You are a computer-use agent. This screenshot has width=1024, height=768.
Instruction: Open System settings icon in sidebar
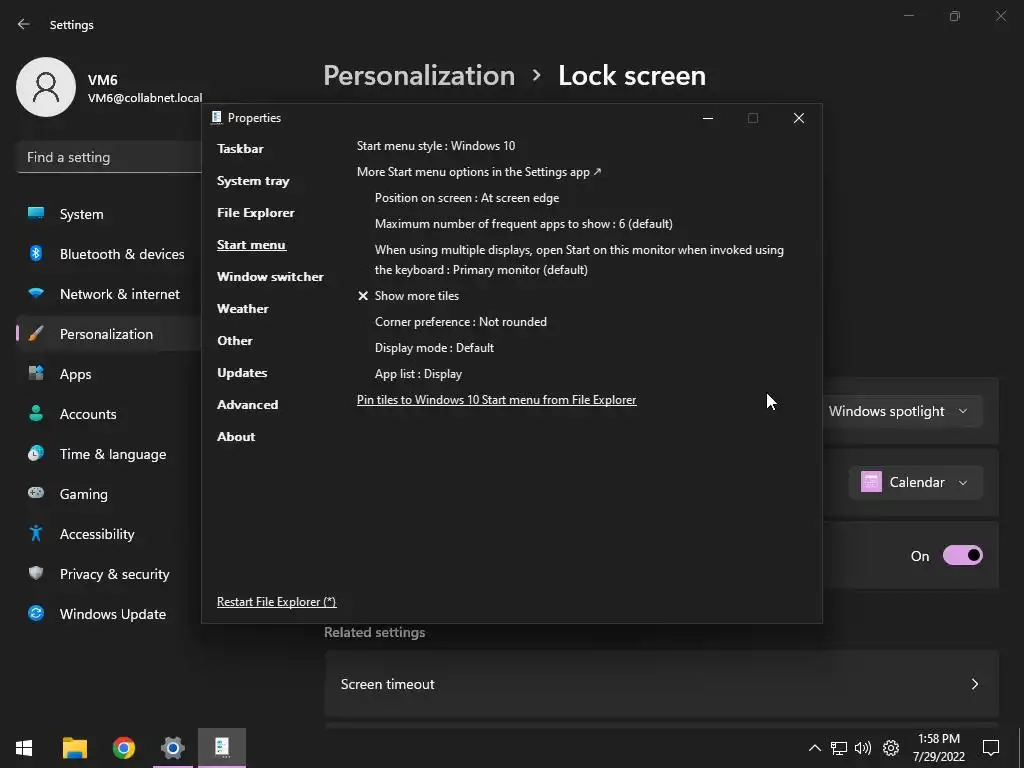(36, 214)
